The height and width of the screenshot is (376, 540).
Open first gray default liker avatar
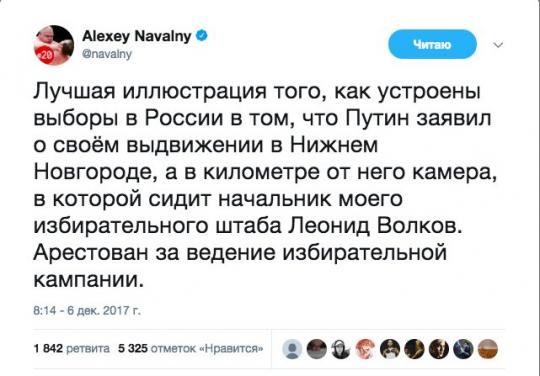(x=292, y=349)
